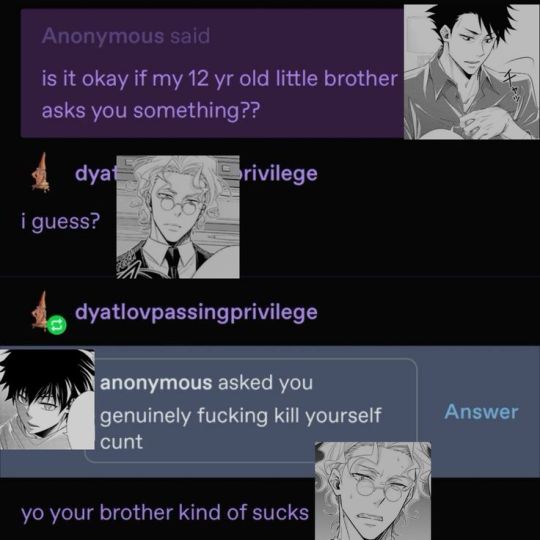
Task: Click the "Anonymous said" header
Action: coord(126,36)
